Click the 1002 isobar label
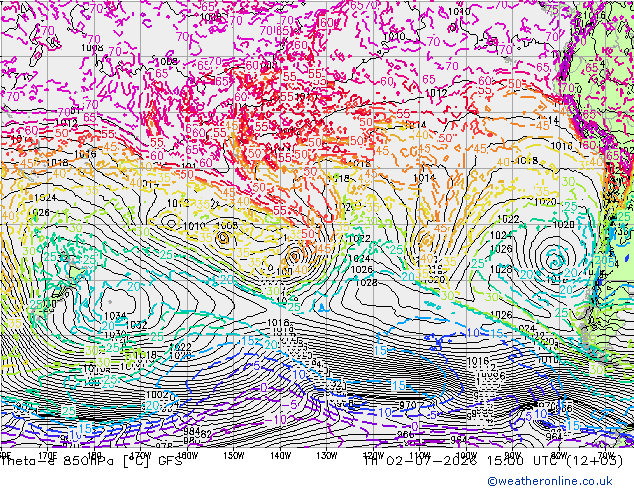 pyautogui.click(x=156, y=394)
